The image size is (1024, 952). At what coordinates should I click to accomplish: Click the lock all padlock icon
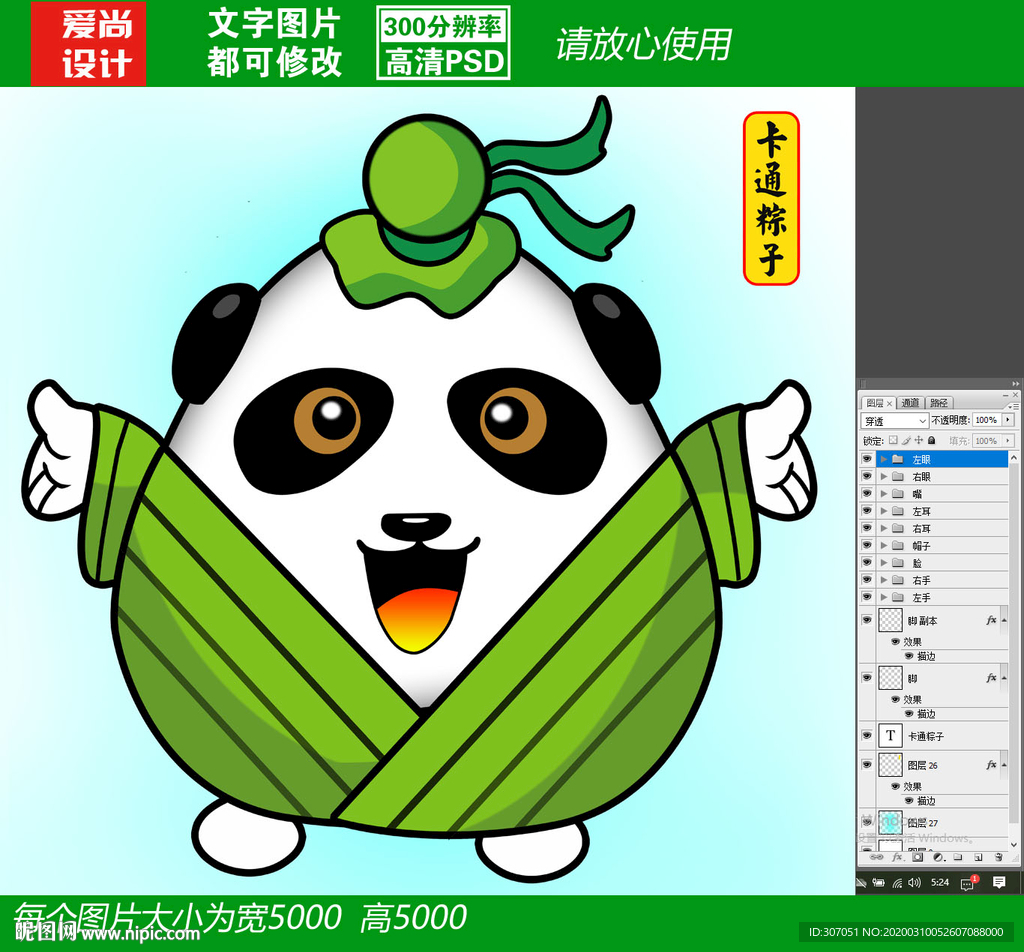click(x=931, y=440)
